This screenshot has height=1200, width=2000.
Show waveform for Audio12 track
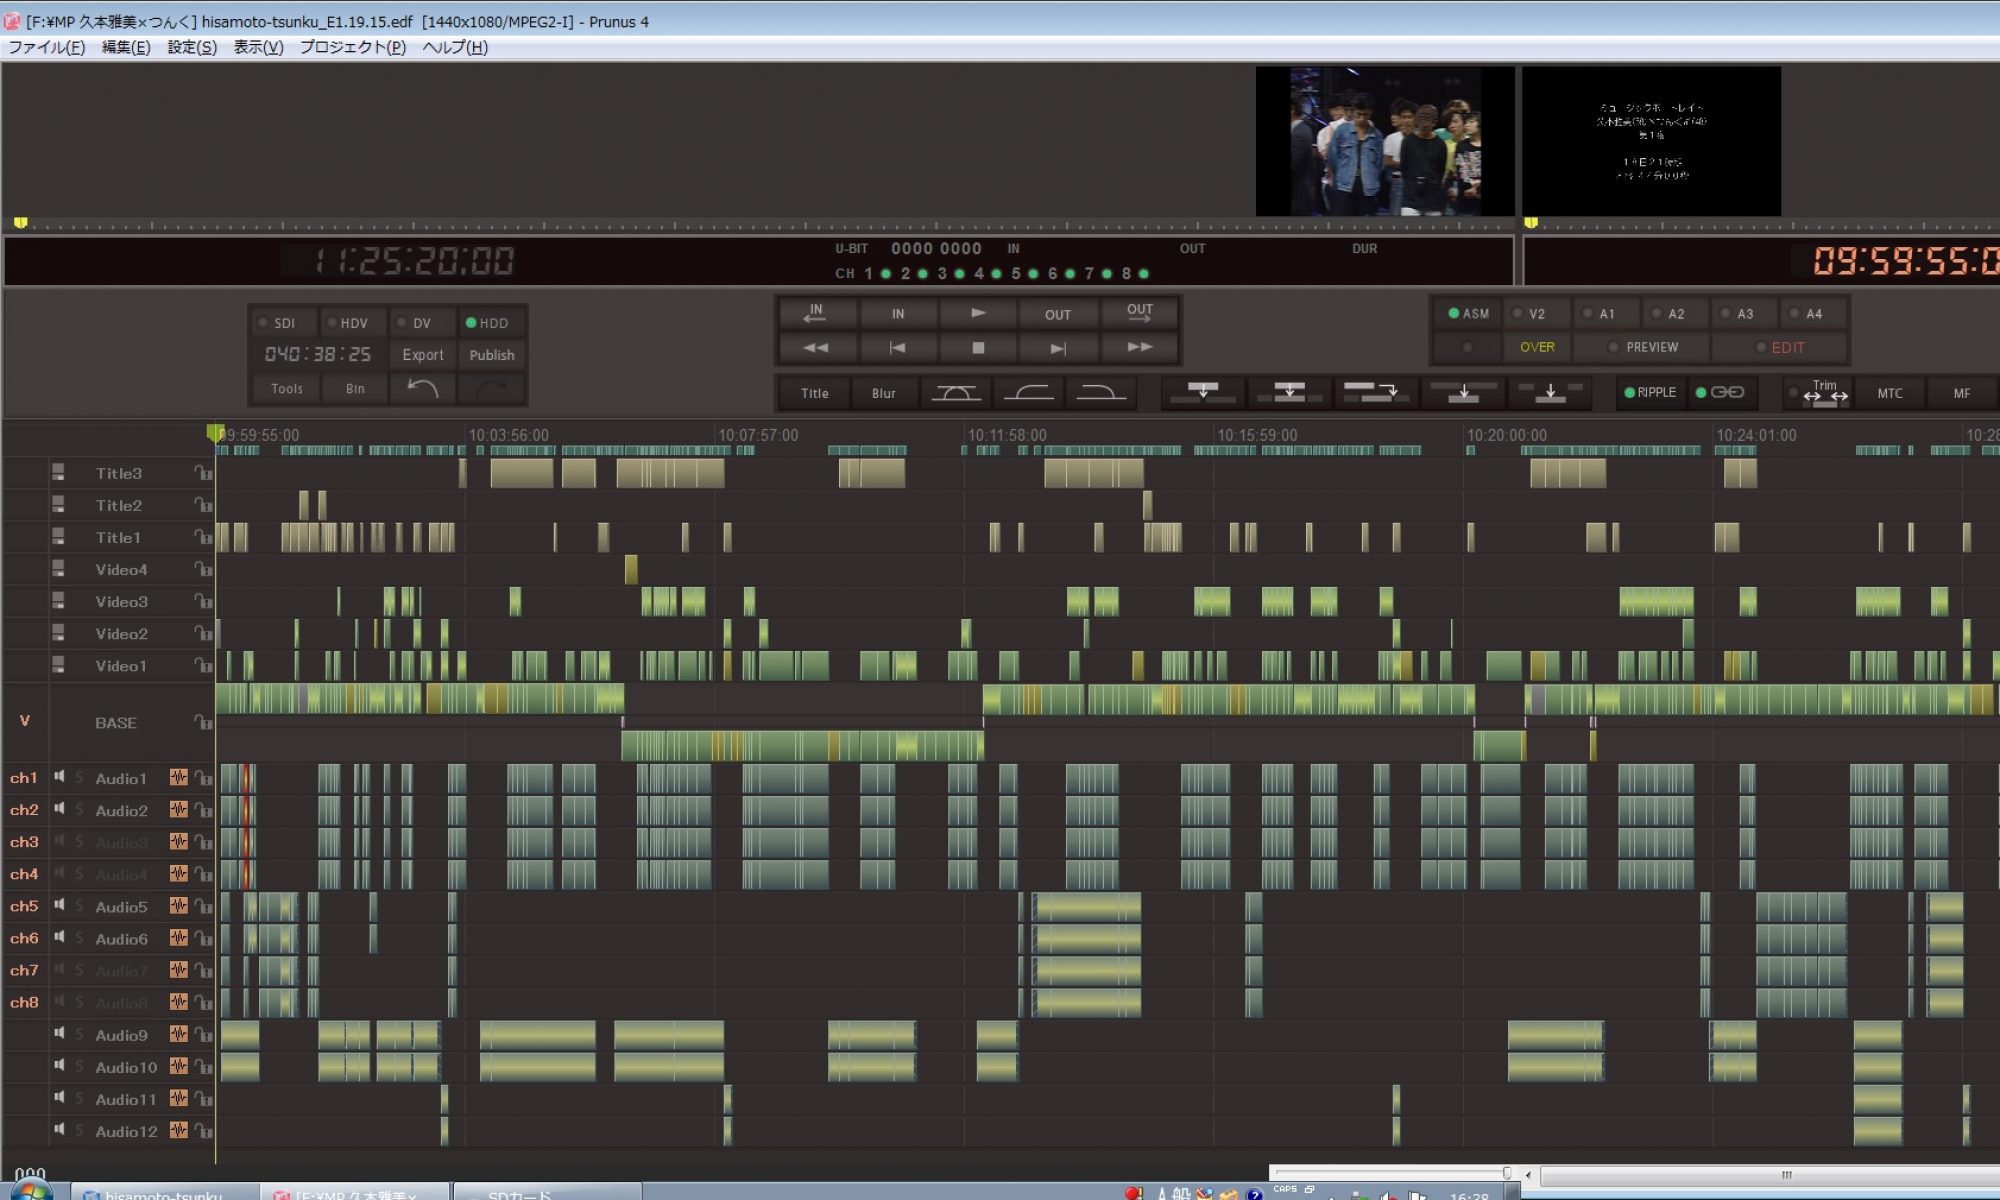pyautogui.click(x=179, y=1130)
